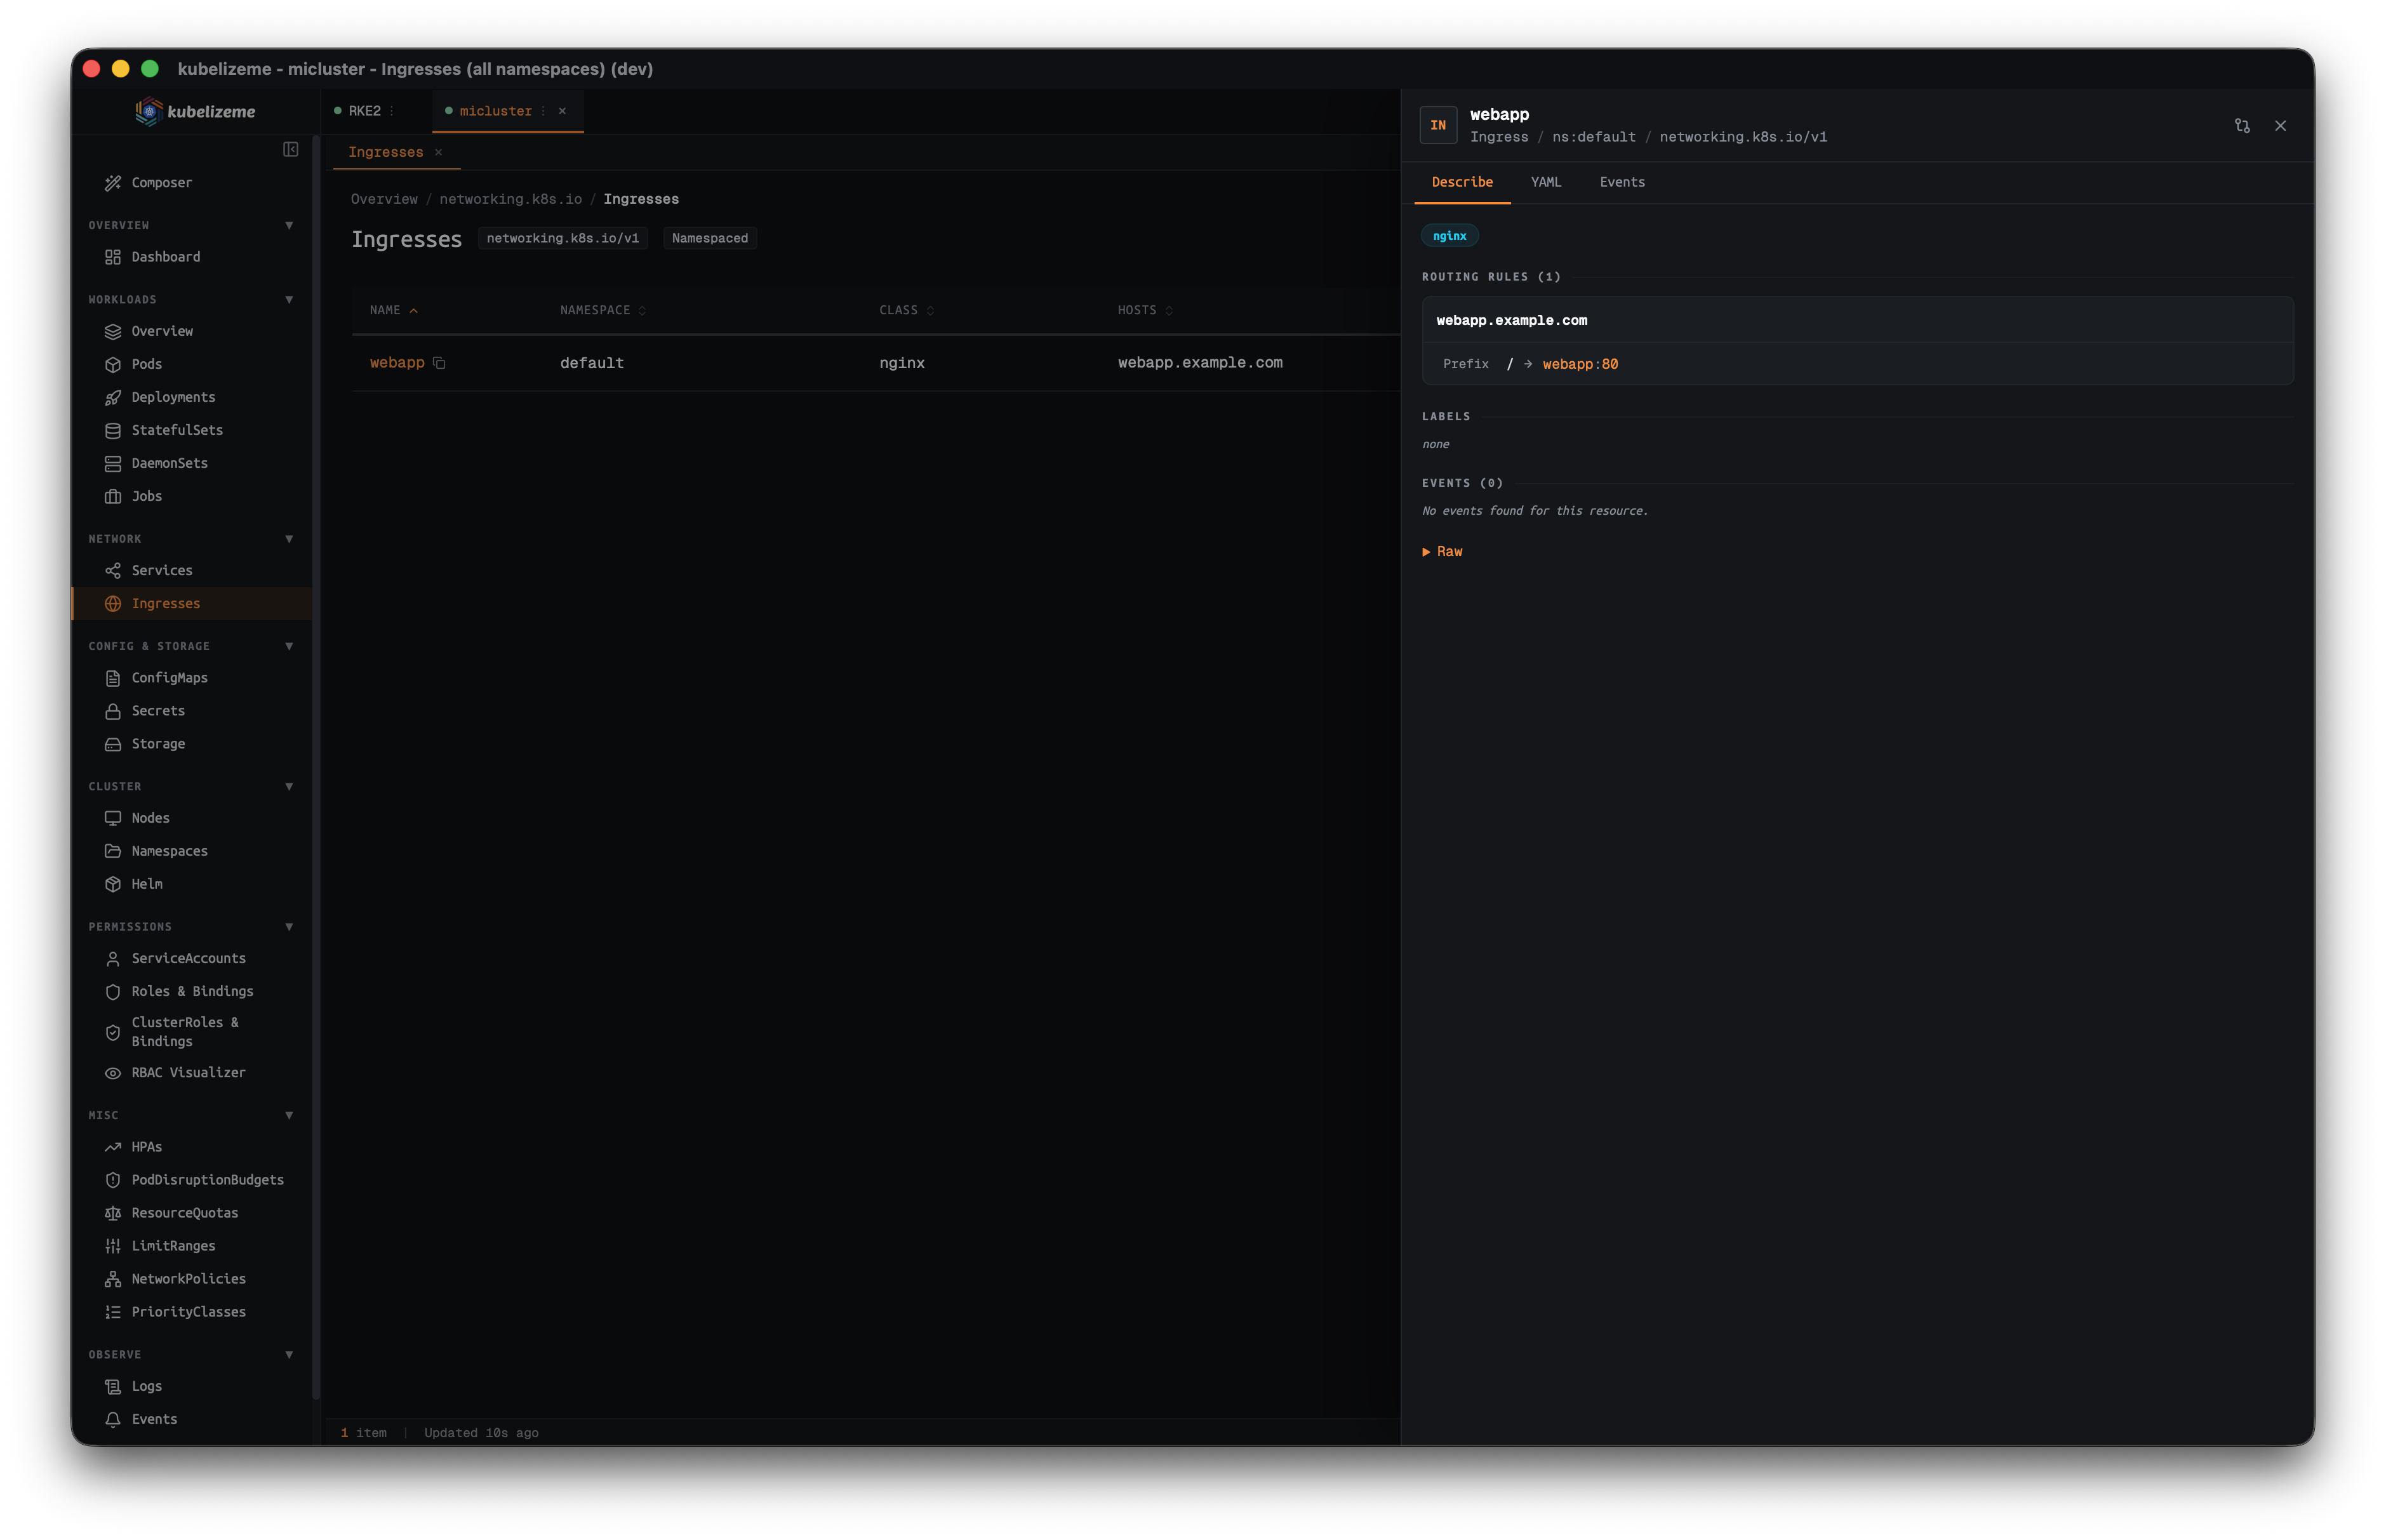Collapse the Config & Storage section
The width and height of the screenshot is (2386, 1540).
289,646
